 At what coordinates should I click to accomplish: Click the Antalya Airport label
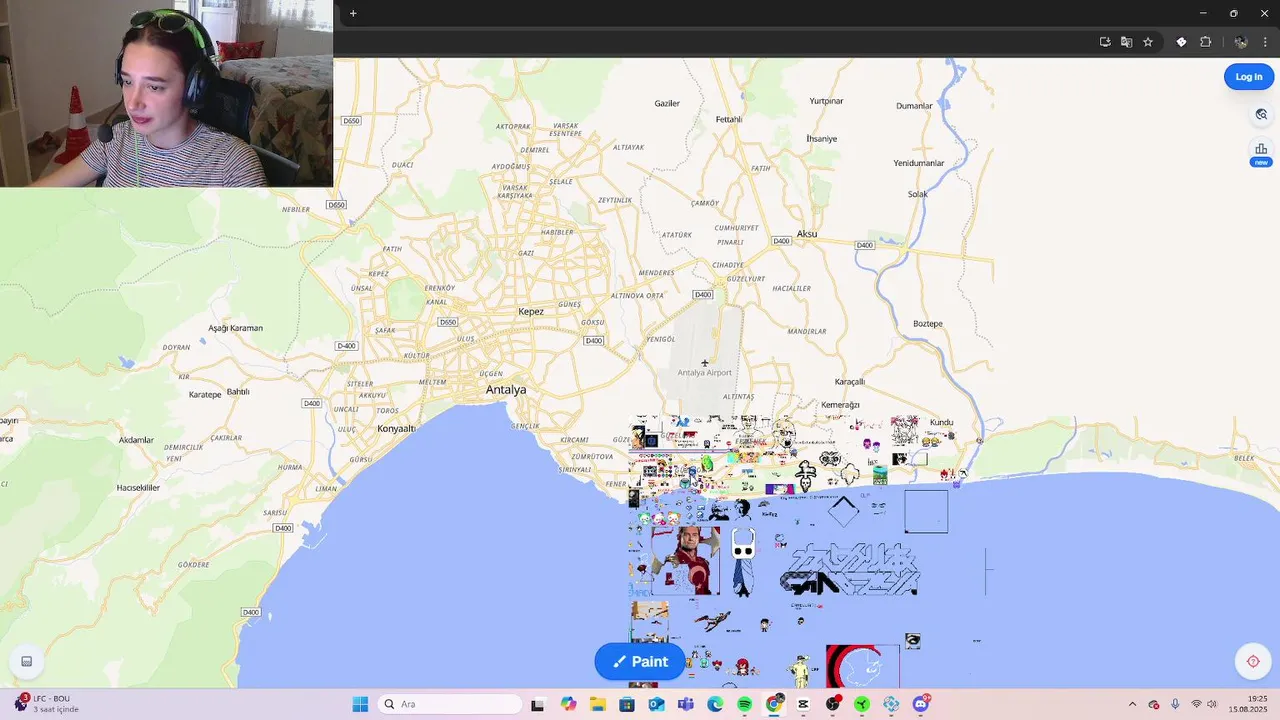coord(705,372)
